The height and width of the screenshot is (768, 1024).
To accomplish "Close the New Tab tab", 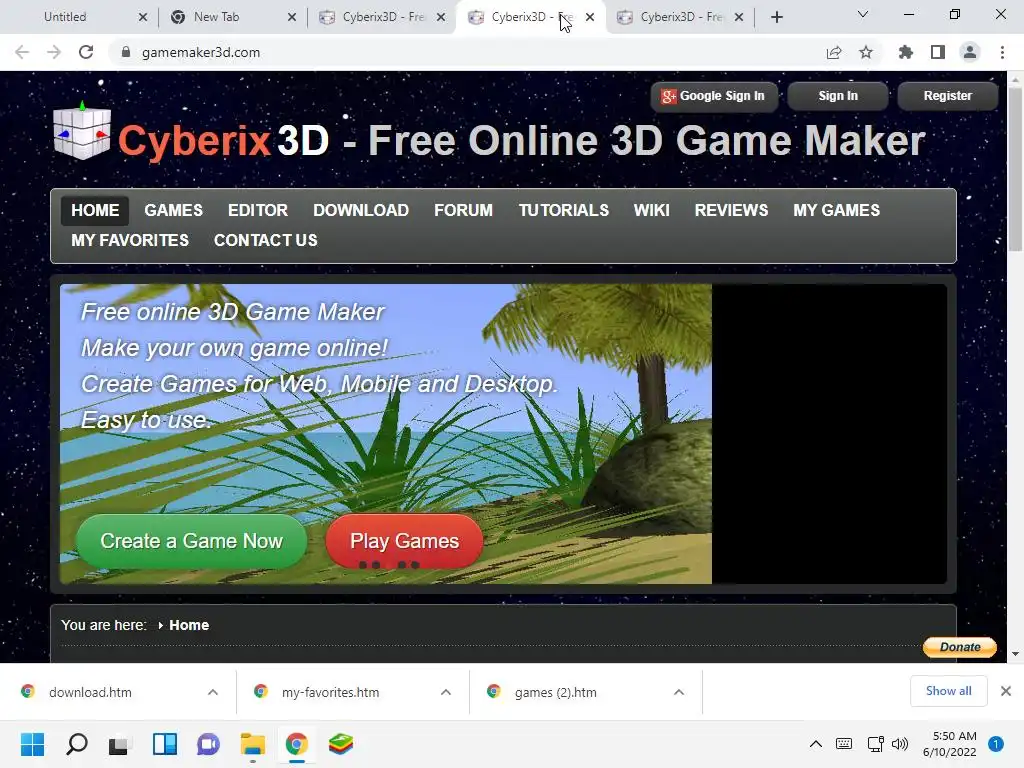I will click(x=292, y=17).
